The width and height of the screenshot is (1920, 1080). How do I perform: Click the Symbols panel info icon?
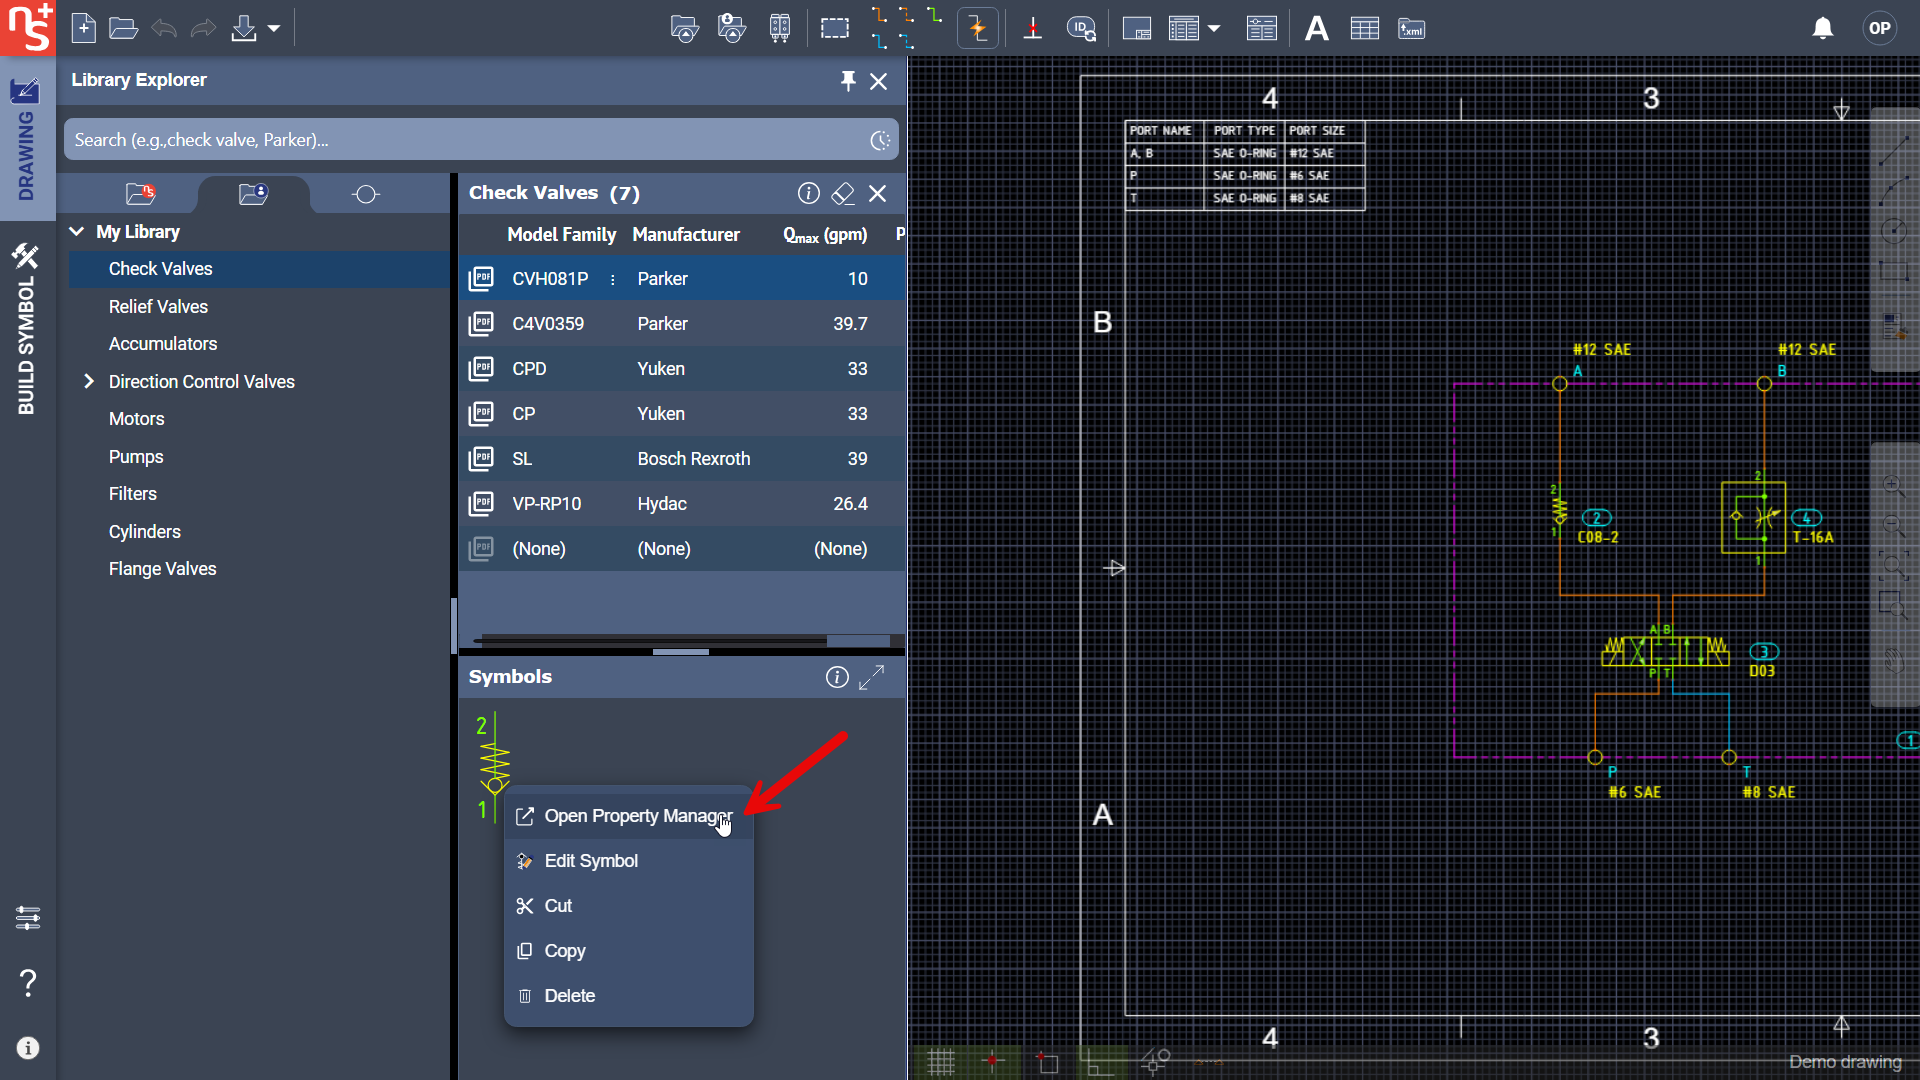[x=837, y=677]
